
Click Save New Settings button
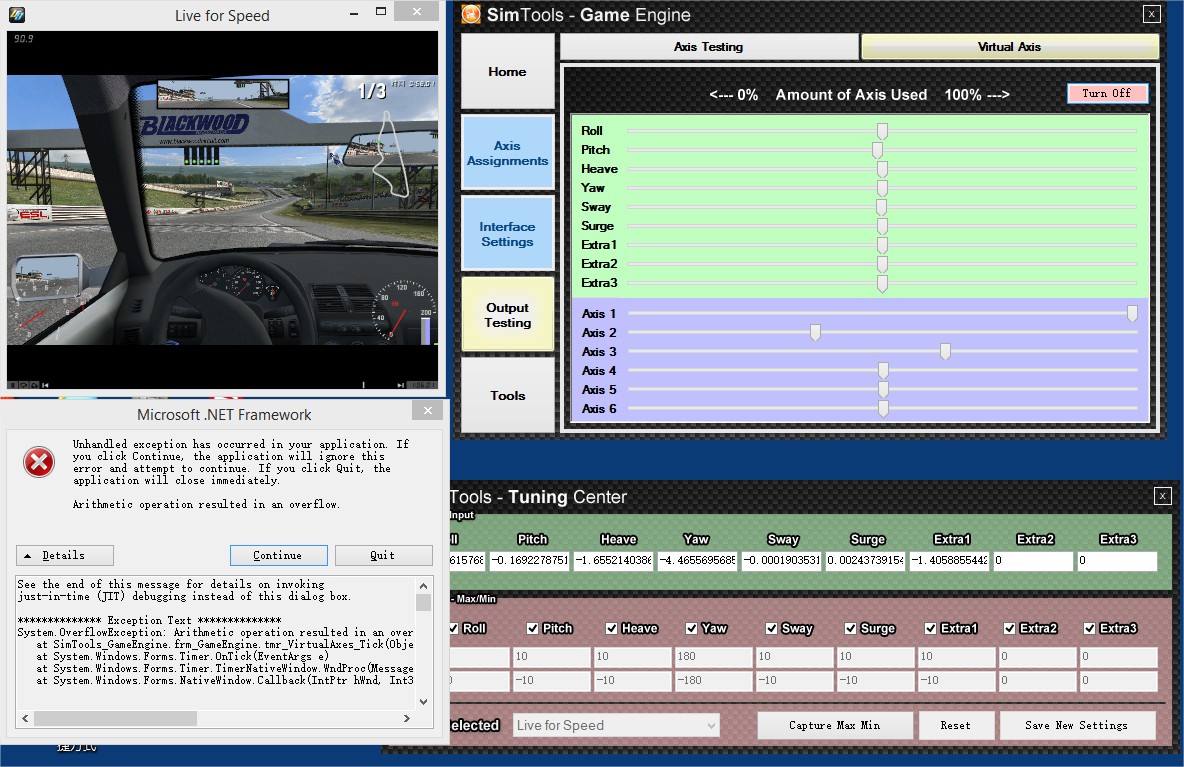coord(1077,725)
